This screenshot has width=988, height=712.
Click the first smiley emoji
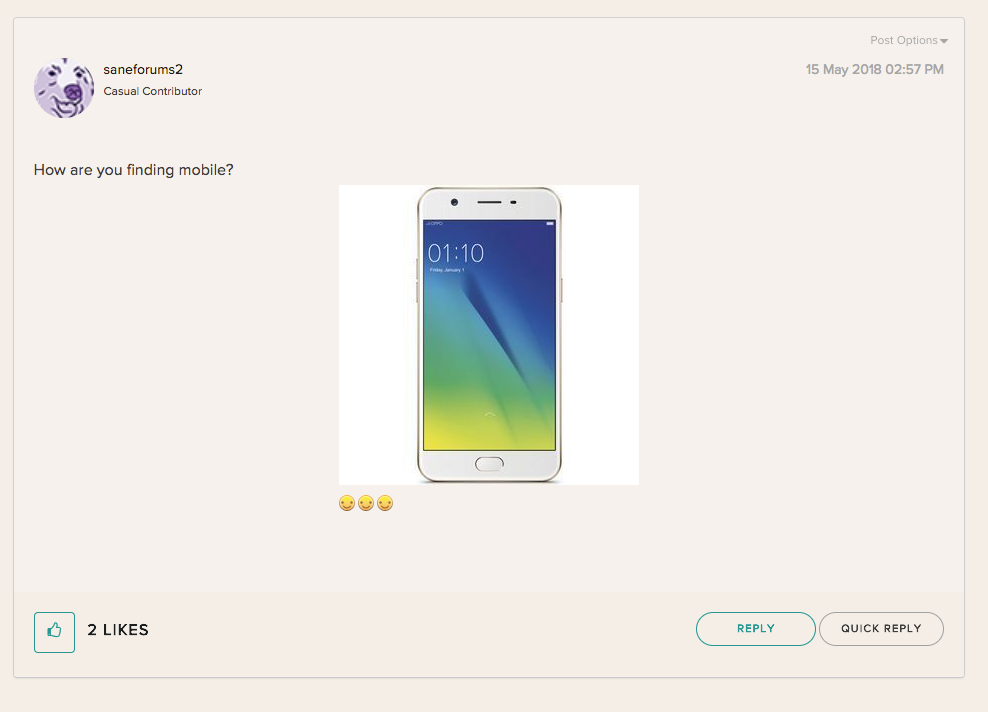pyautogui.click(x=347, y=503)
